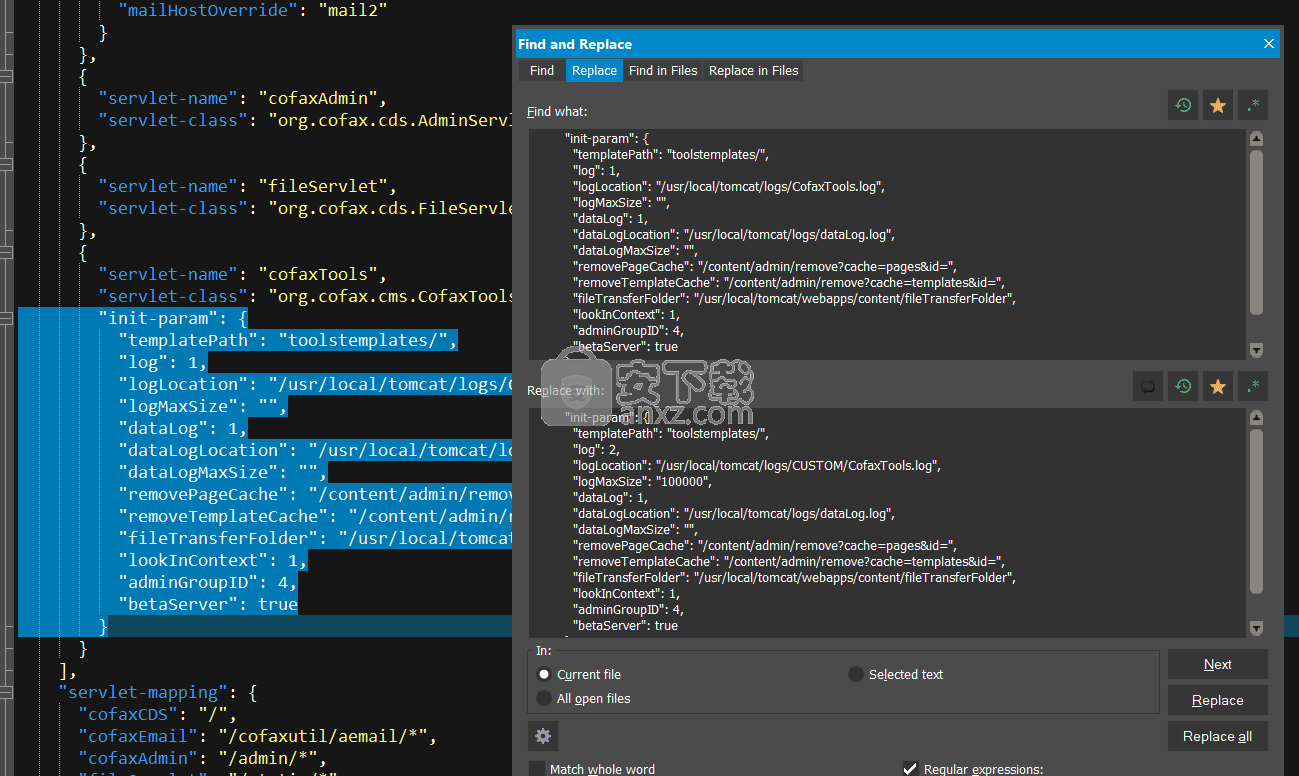Click "templatePath" line in the editor
The image size is (1299, 776).
coord(287,340)
